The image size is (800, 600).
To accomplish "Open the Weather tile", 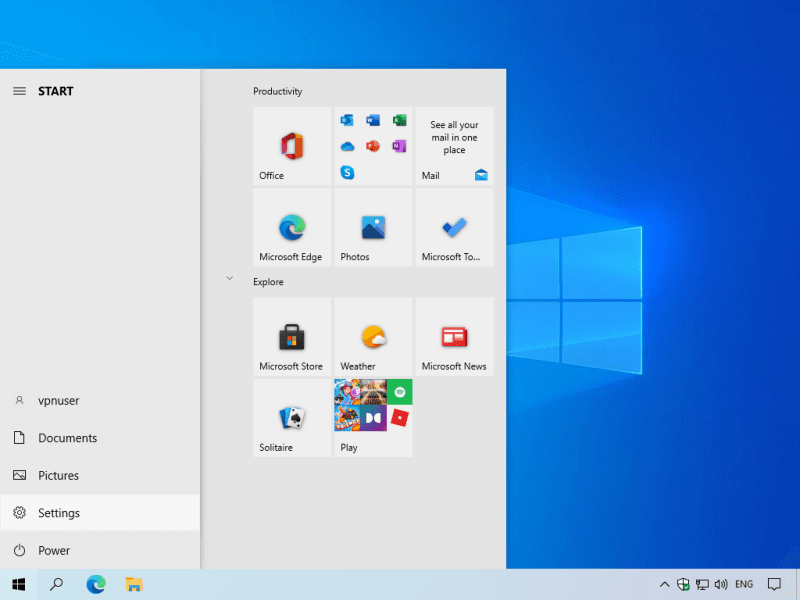I will point(373,337).
